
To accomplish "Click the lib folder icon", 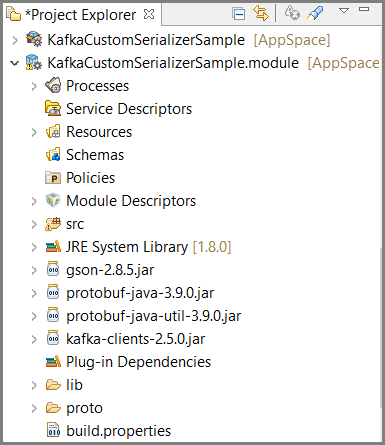I will tap(53, 385).
